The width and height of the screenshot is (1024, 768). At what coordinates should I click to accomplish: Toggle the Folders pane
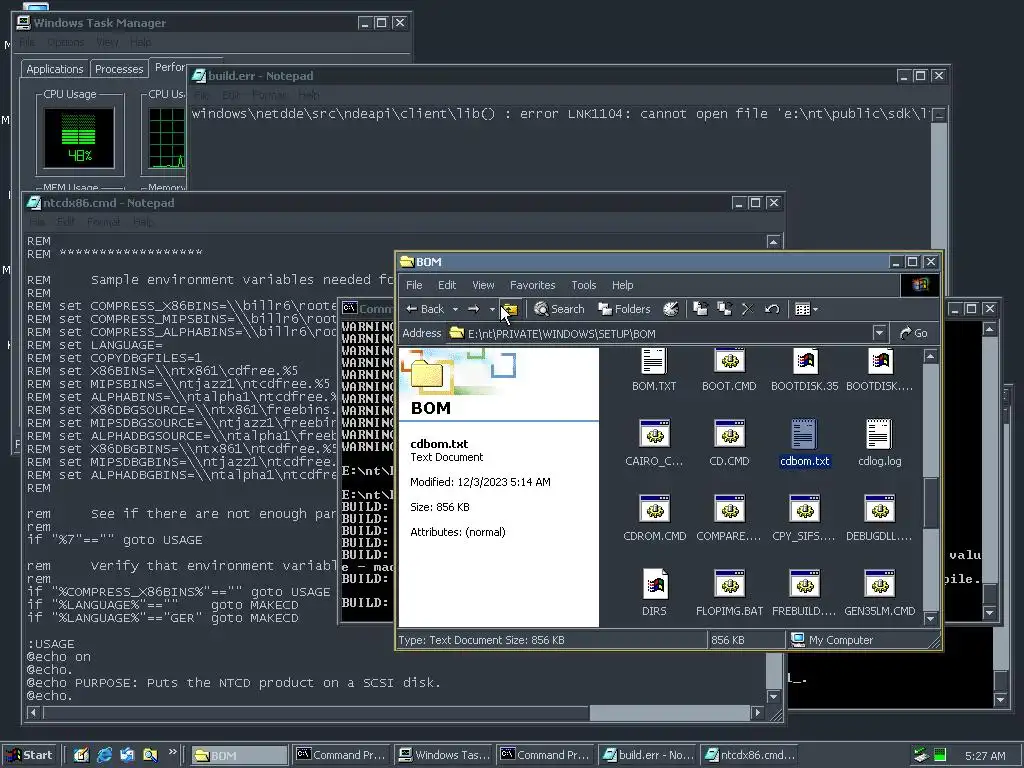624,309
